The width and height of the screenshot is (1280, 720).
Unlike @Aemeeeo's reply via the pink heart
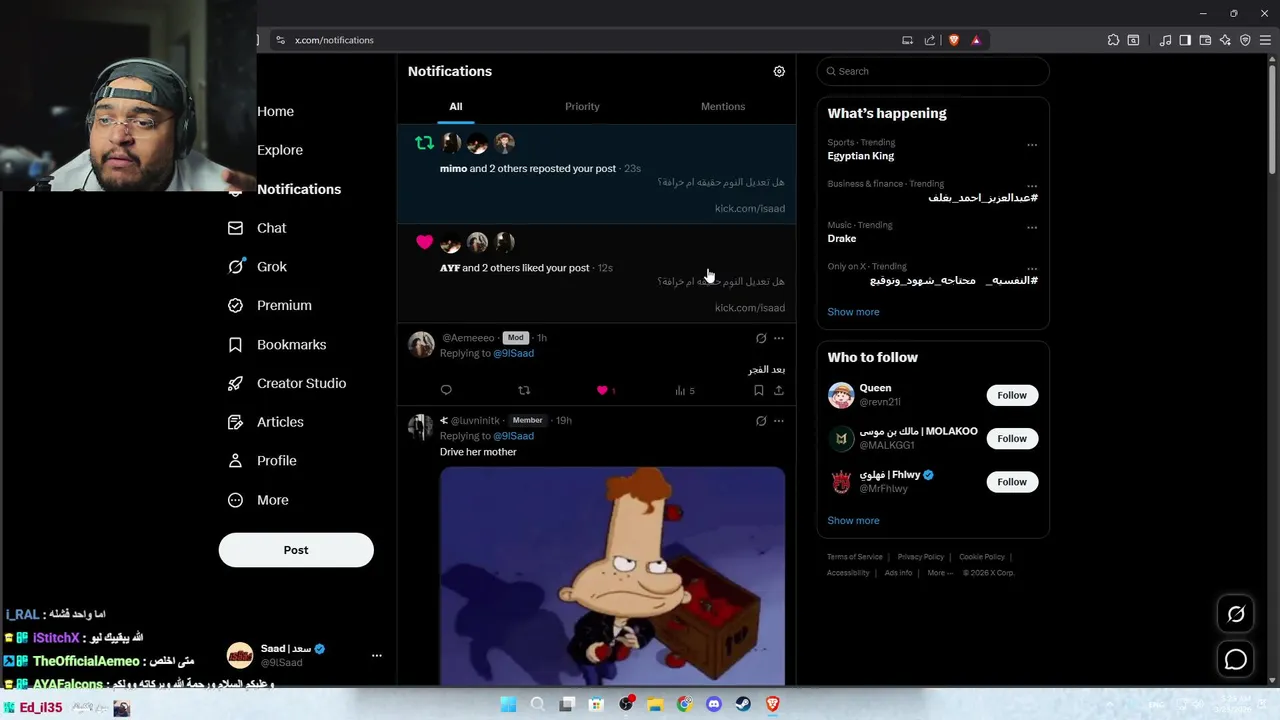(x=602, y=390)
